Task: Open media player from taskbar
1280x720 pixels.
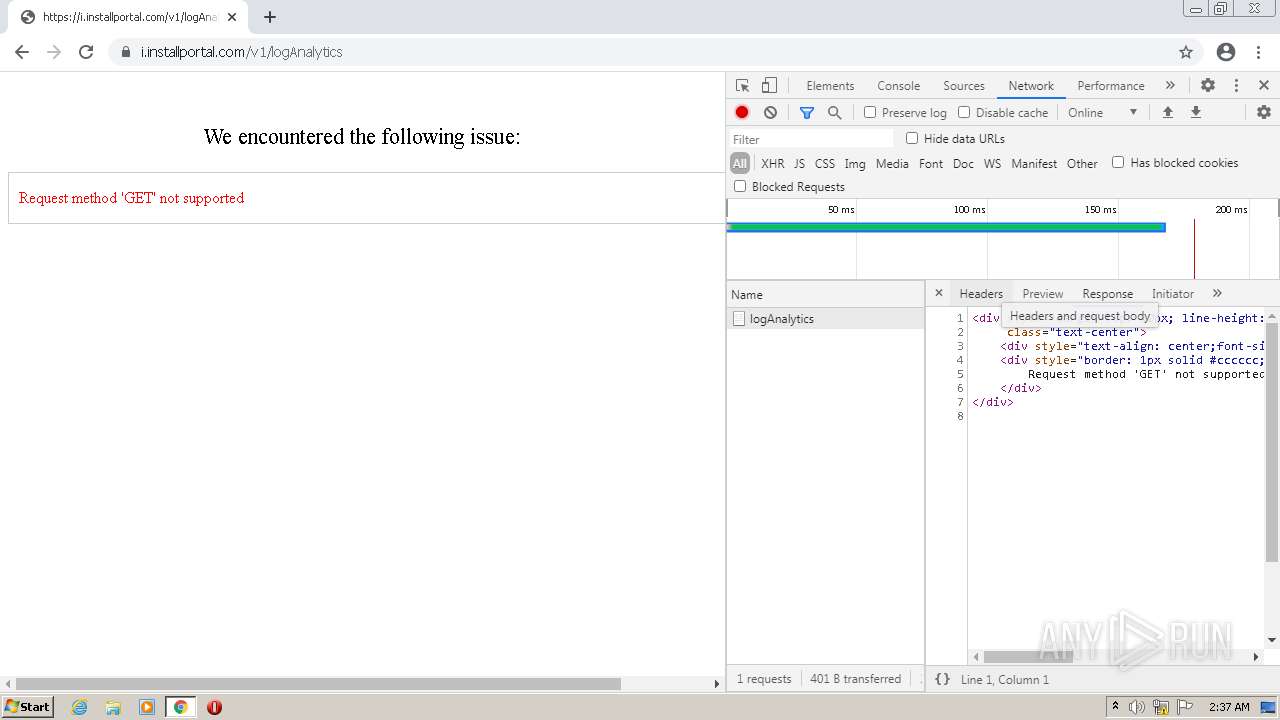Action: tap(147, 707)
